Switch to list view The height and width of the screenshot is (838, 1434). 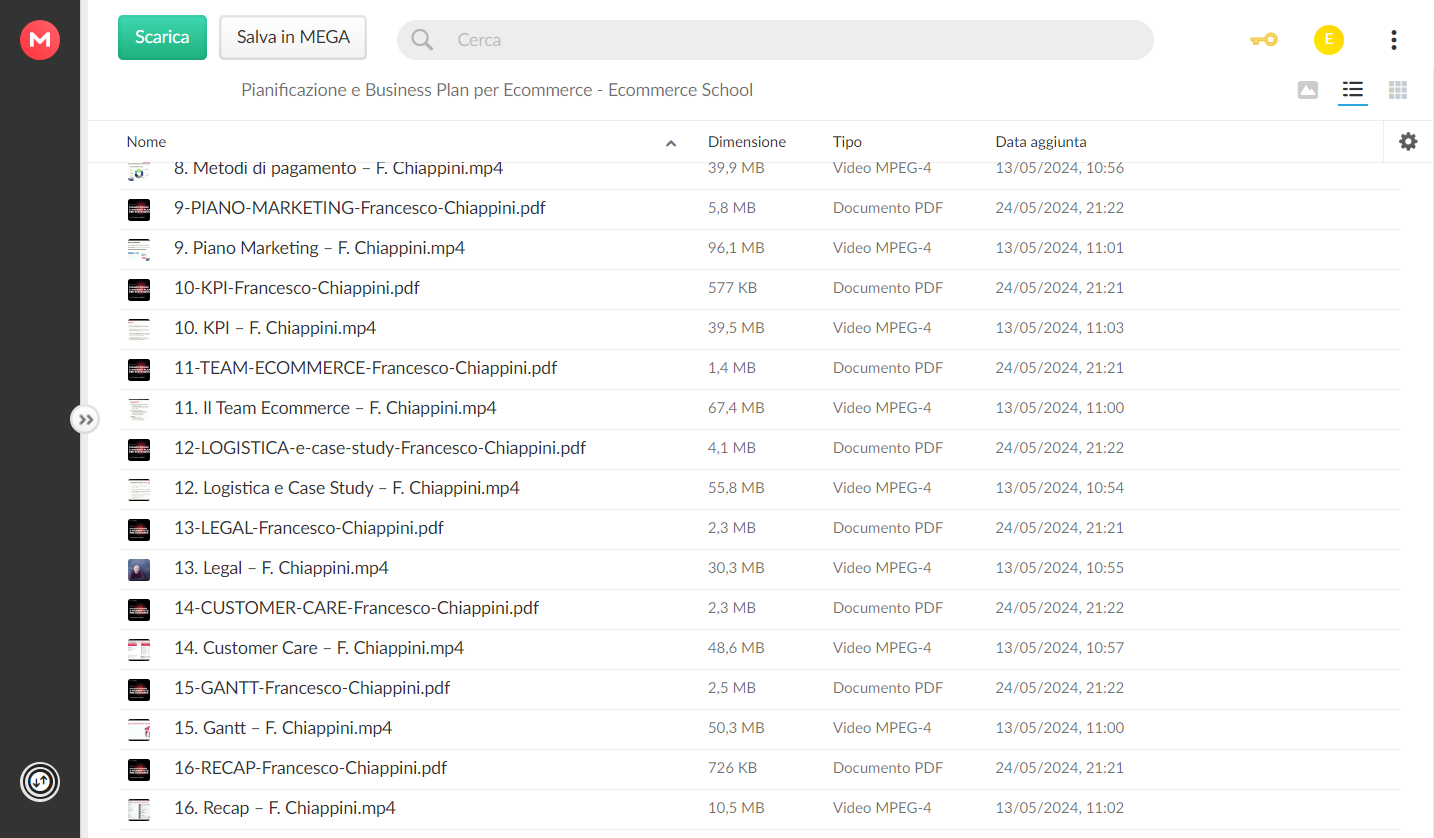click(x=1353, y=90)
